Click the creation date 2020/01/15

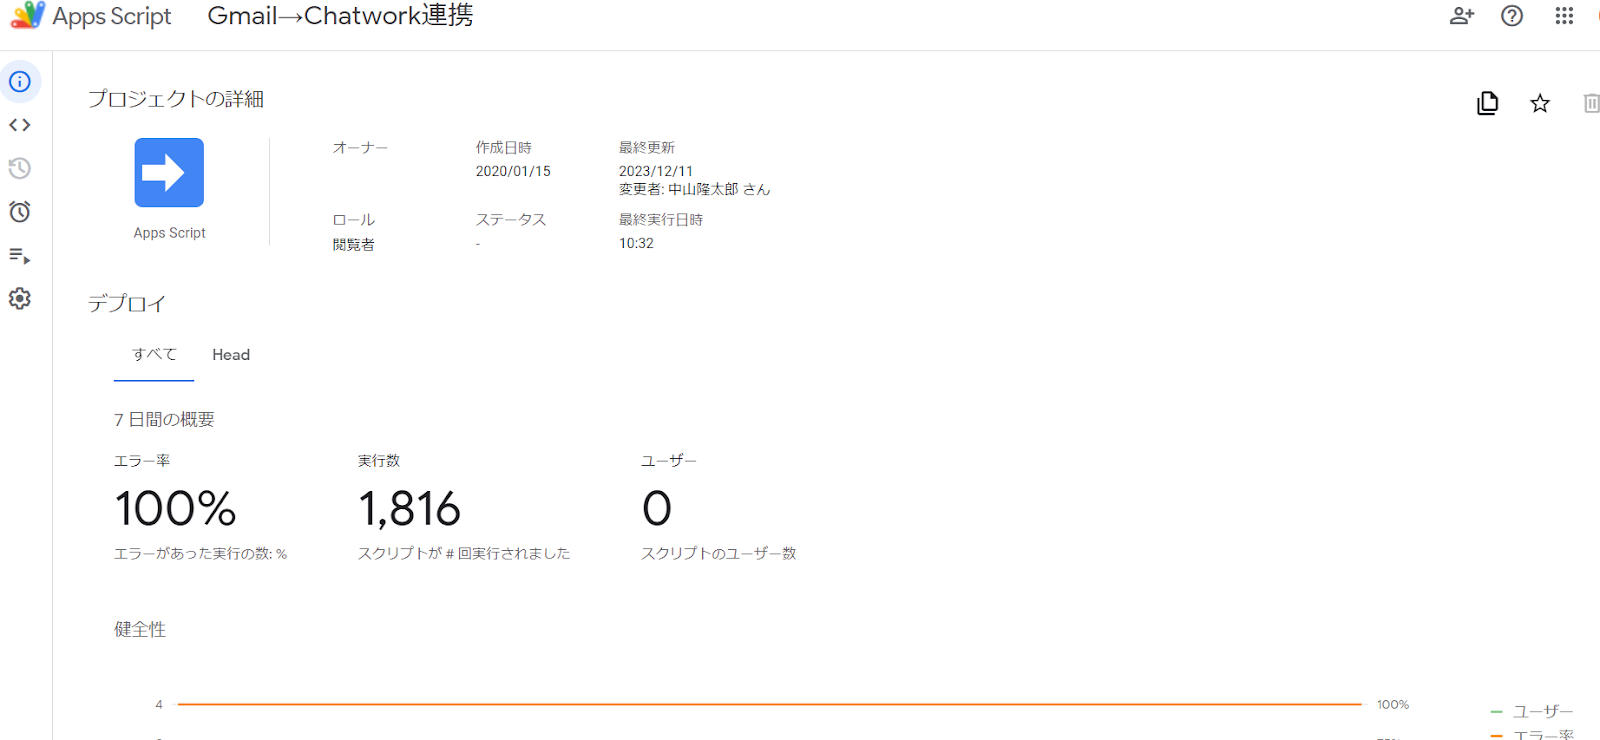click(x=513, y=171)
